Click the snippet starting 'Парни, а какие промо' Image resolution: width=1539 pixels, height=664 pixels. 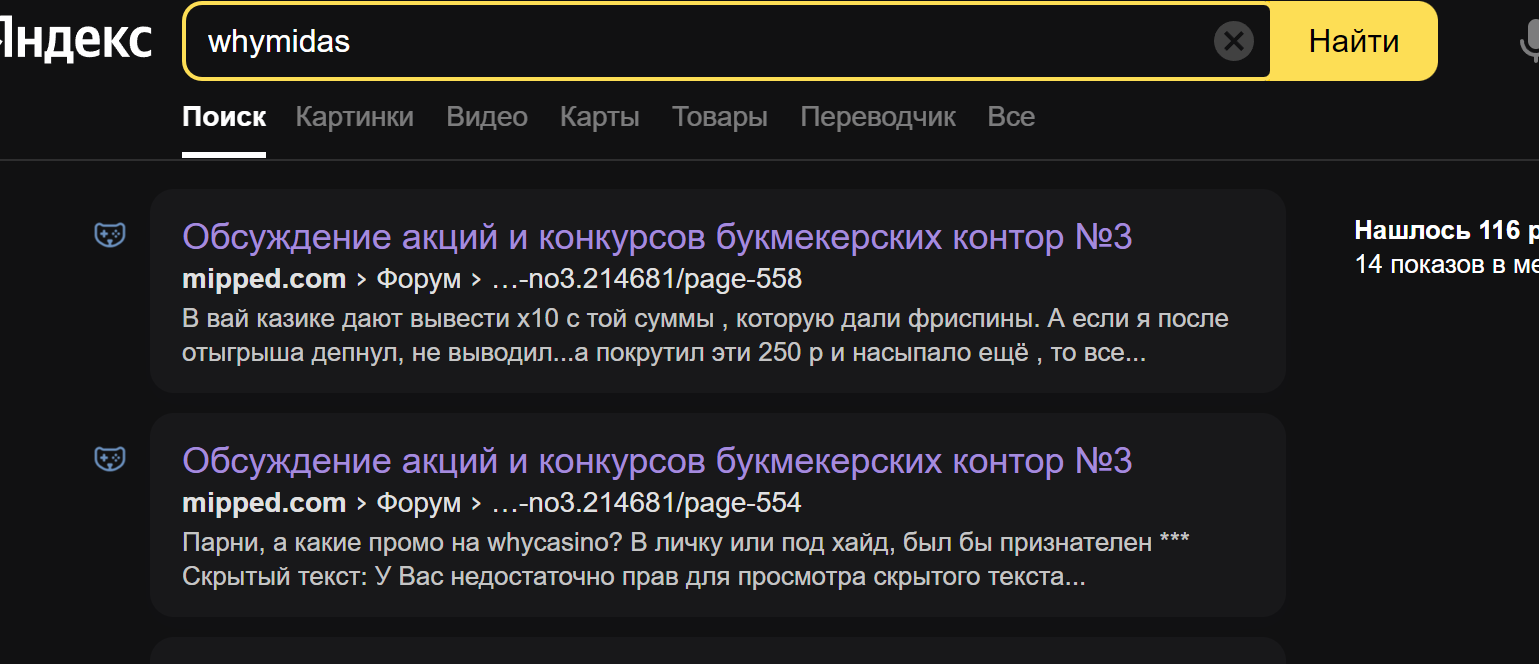(686, 560)
